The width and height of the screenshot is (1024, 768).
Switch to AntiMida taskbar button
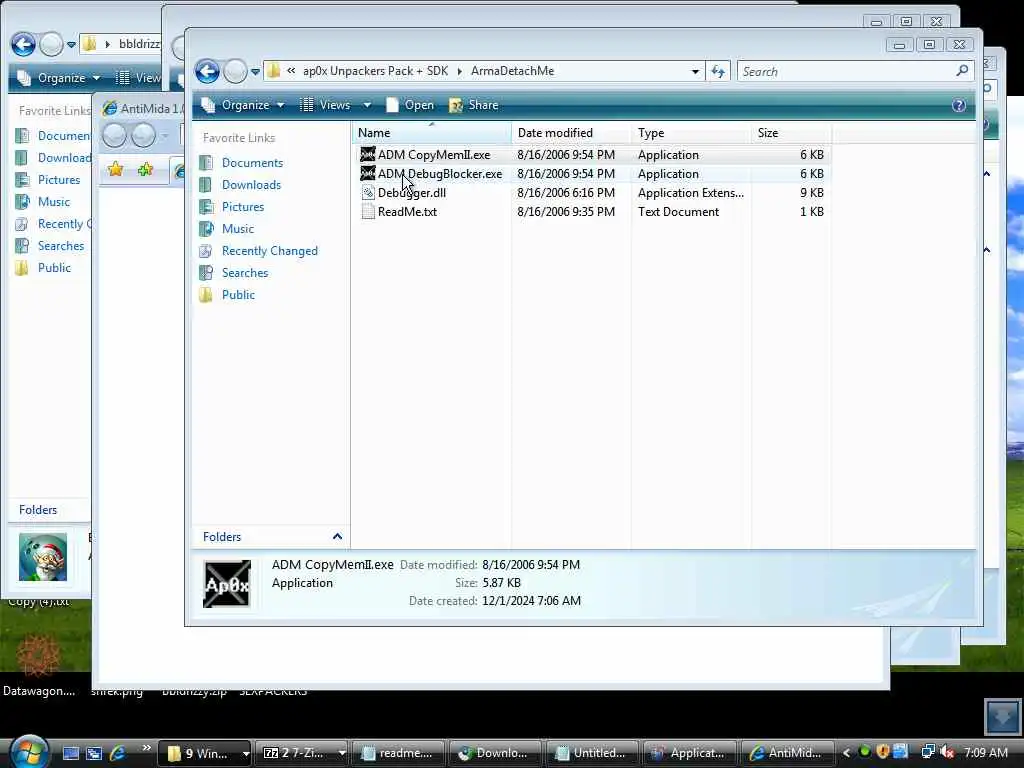click(x=787, y=753)
